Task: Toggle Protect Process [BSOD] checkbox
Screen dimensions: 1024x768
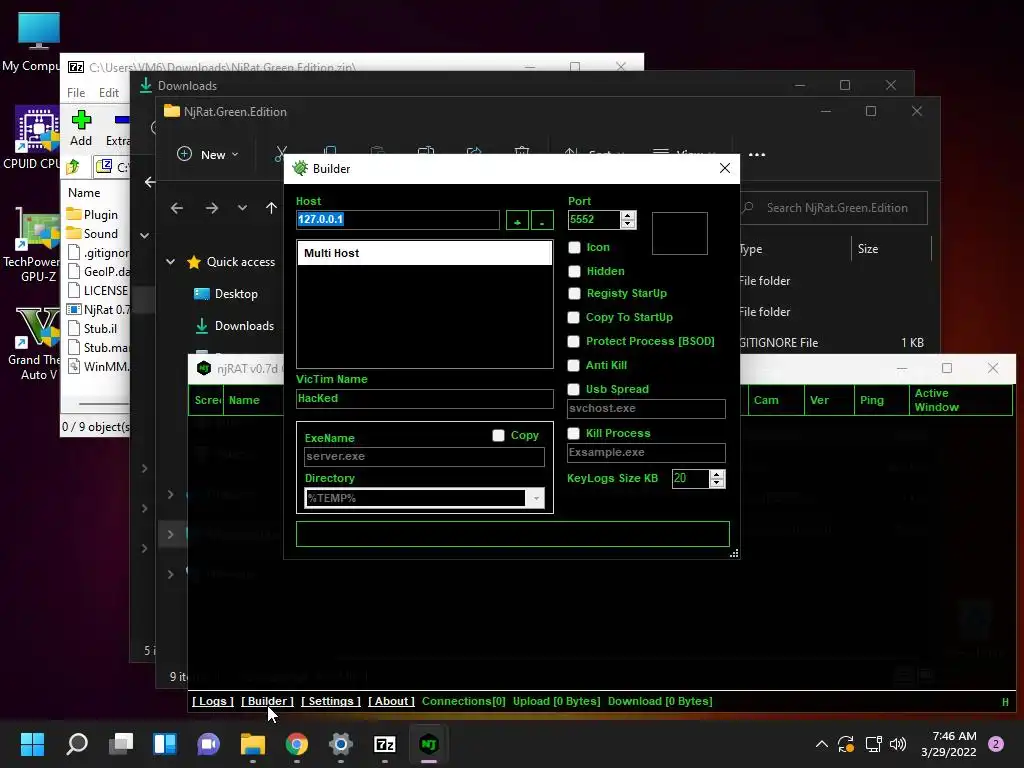Action: tap(573, 341)
